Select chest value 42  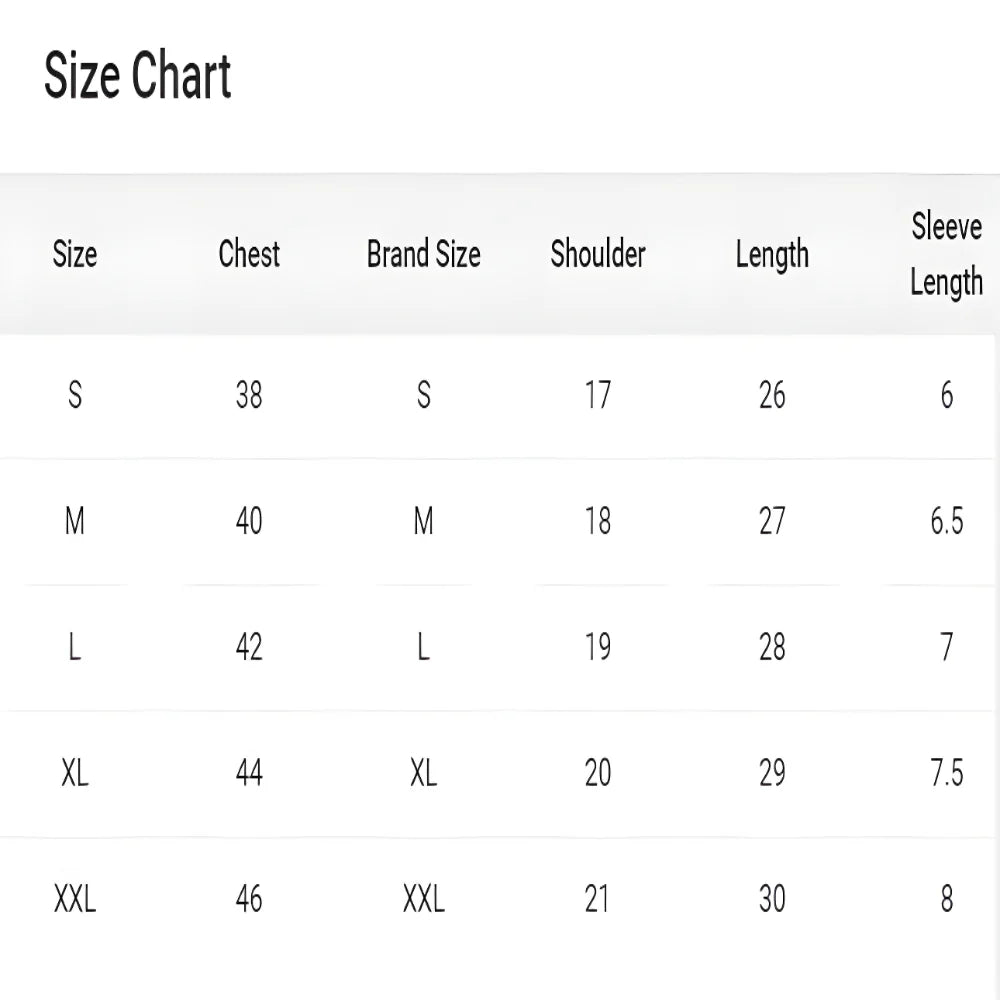[x=249, y=648]
